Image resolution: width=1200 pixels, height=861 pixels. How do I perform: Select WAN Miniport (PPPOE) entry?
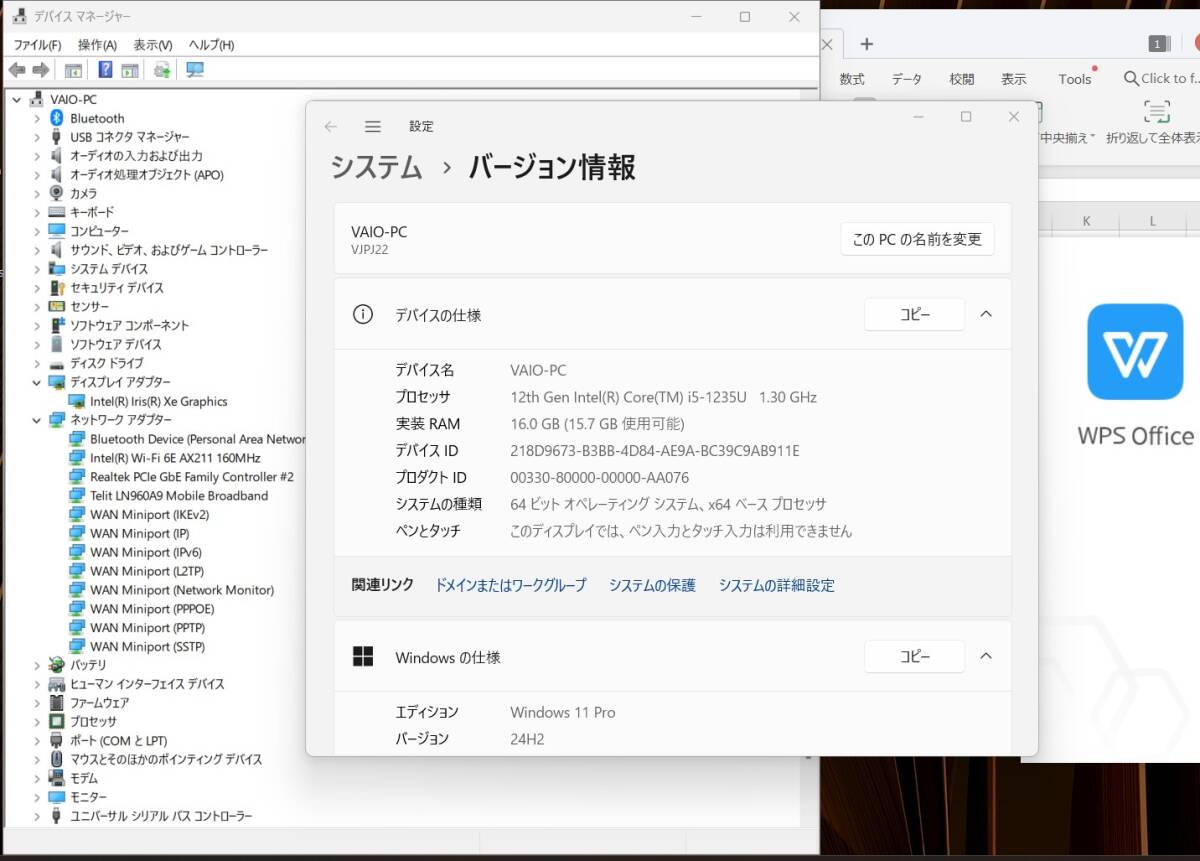click(x=152, y=609)
